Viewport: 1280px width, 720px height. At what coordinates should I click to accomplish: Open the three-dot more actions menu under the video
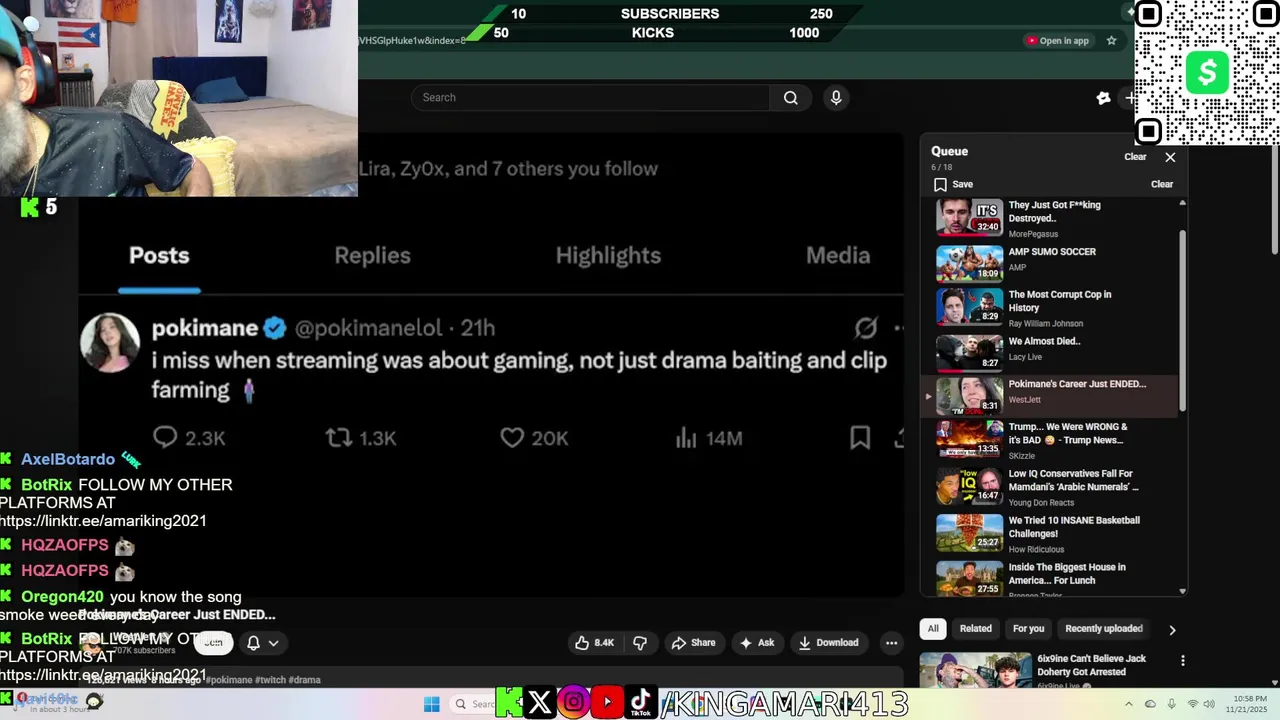(x=891, y=643)
